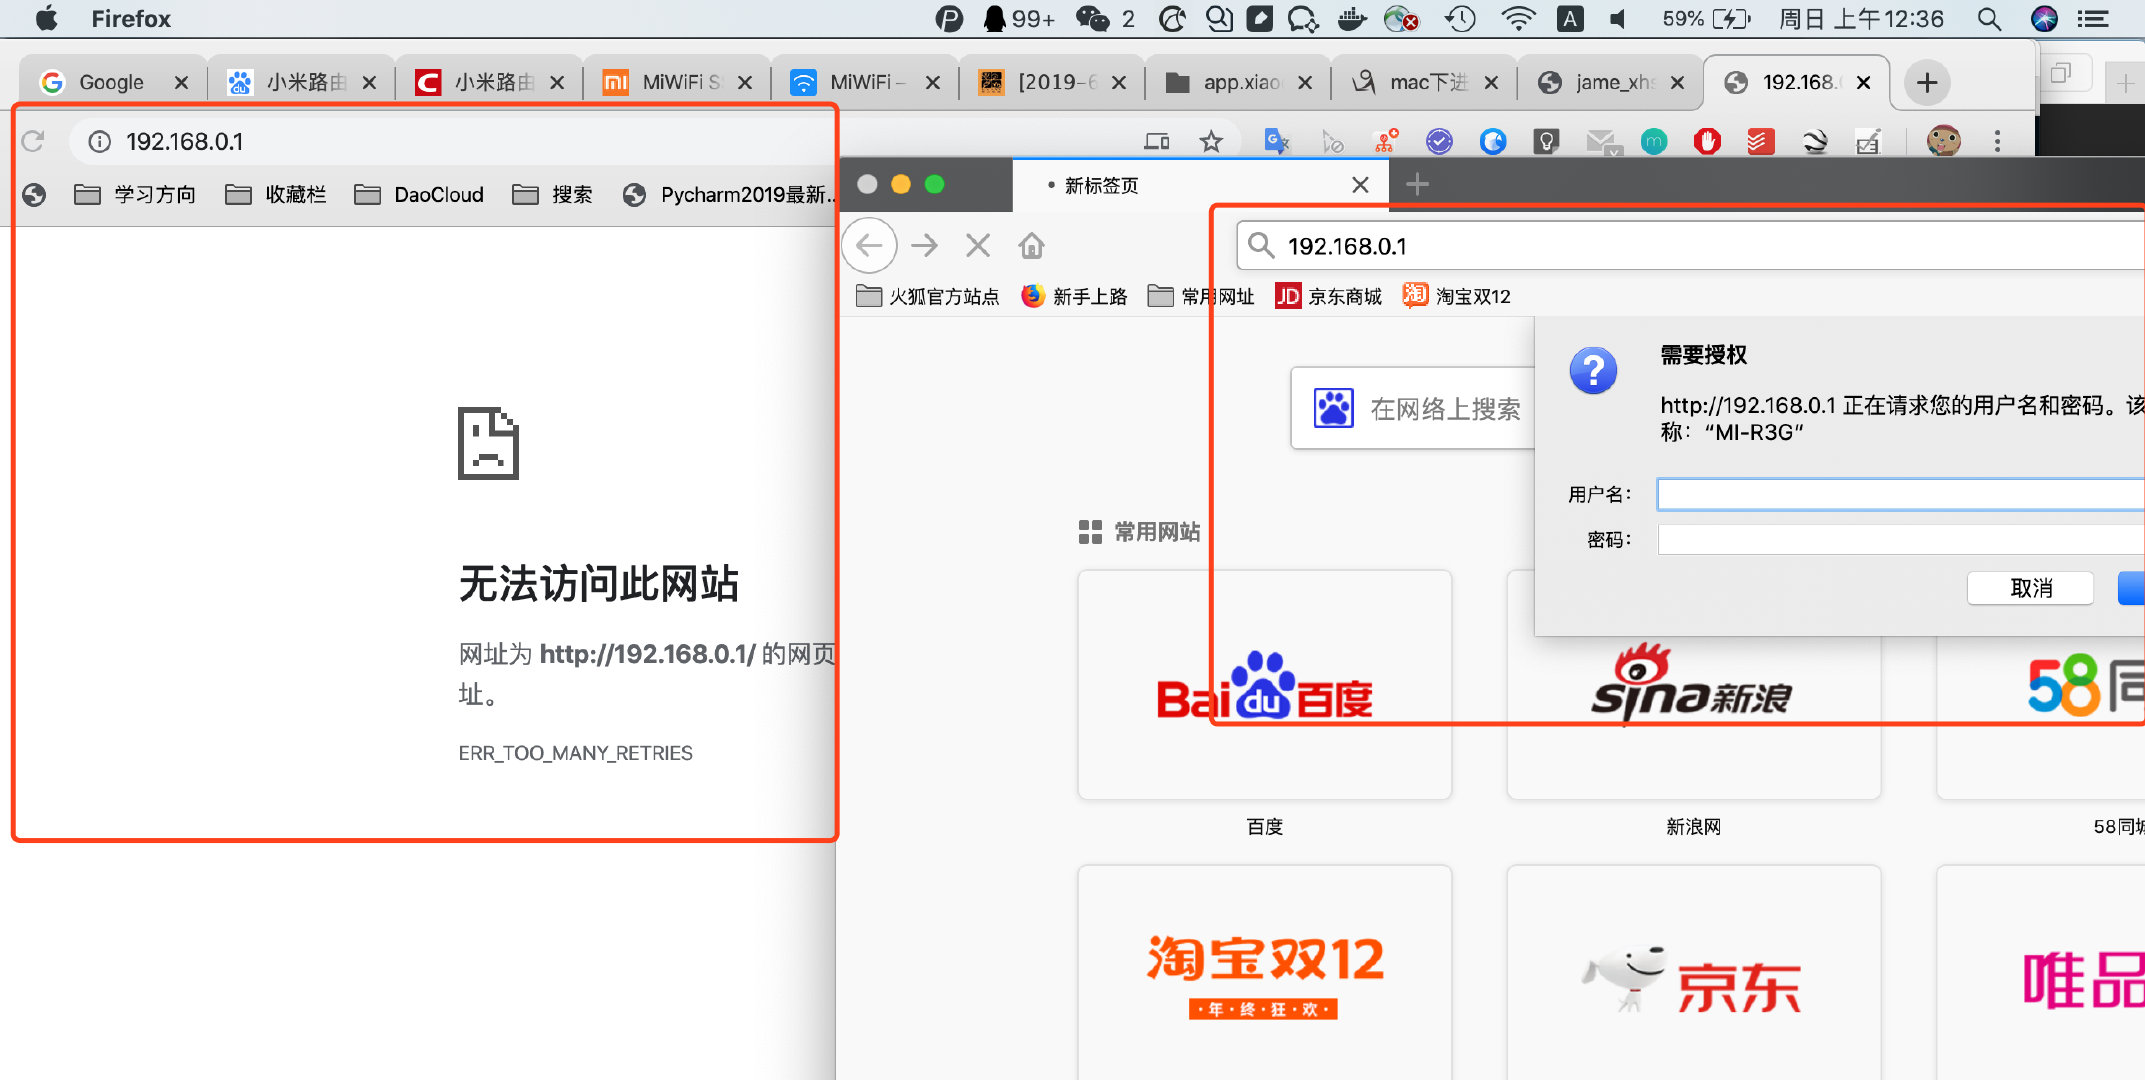The width and height of the screenshot is (2145, 1080).
Task: Open the 常用网址 bookmark folder
Action: pyautogui.click(x=1201, y=296)
